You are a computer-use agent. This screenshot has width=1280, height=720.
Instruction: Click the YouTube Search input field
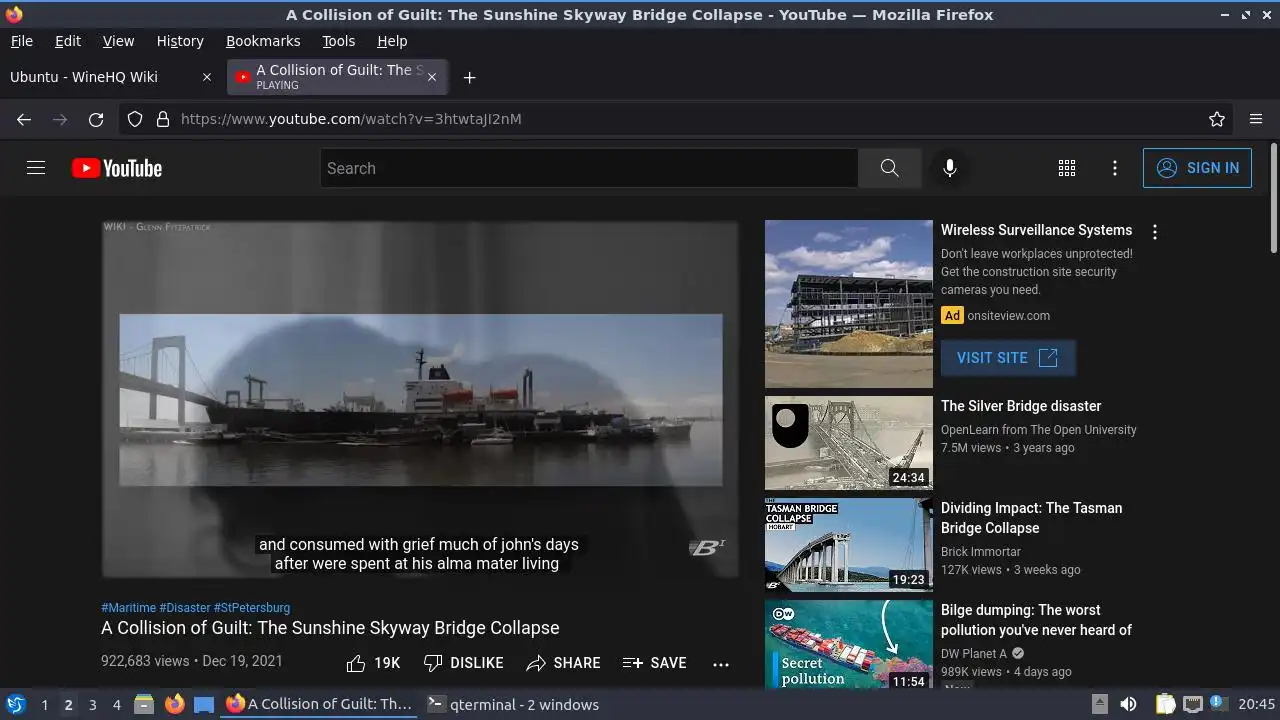[x=589, y=168]
